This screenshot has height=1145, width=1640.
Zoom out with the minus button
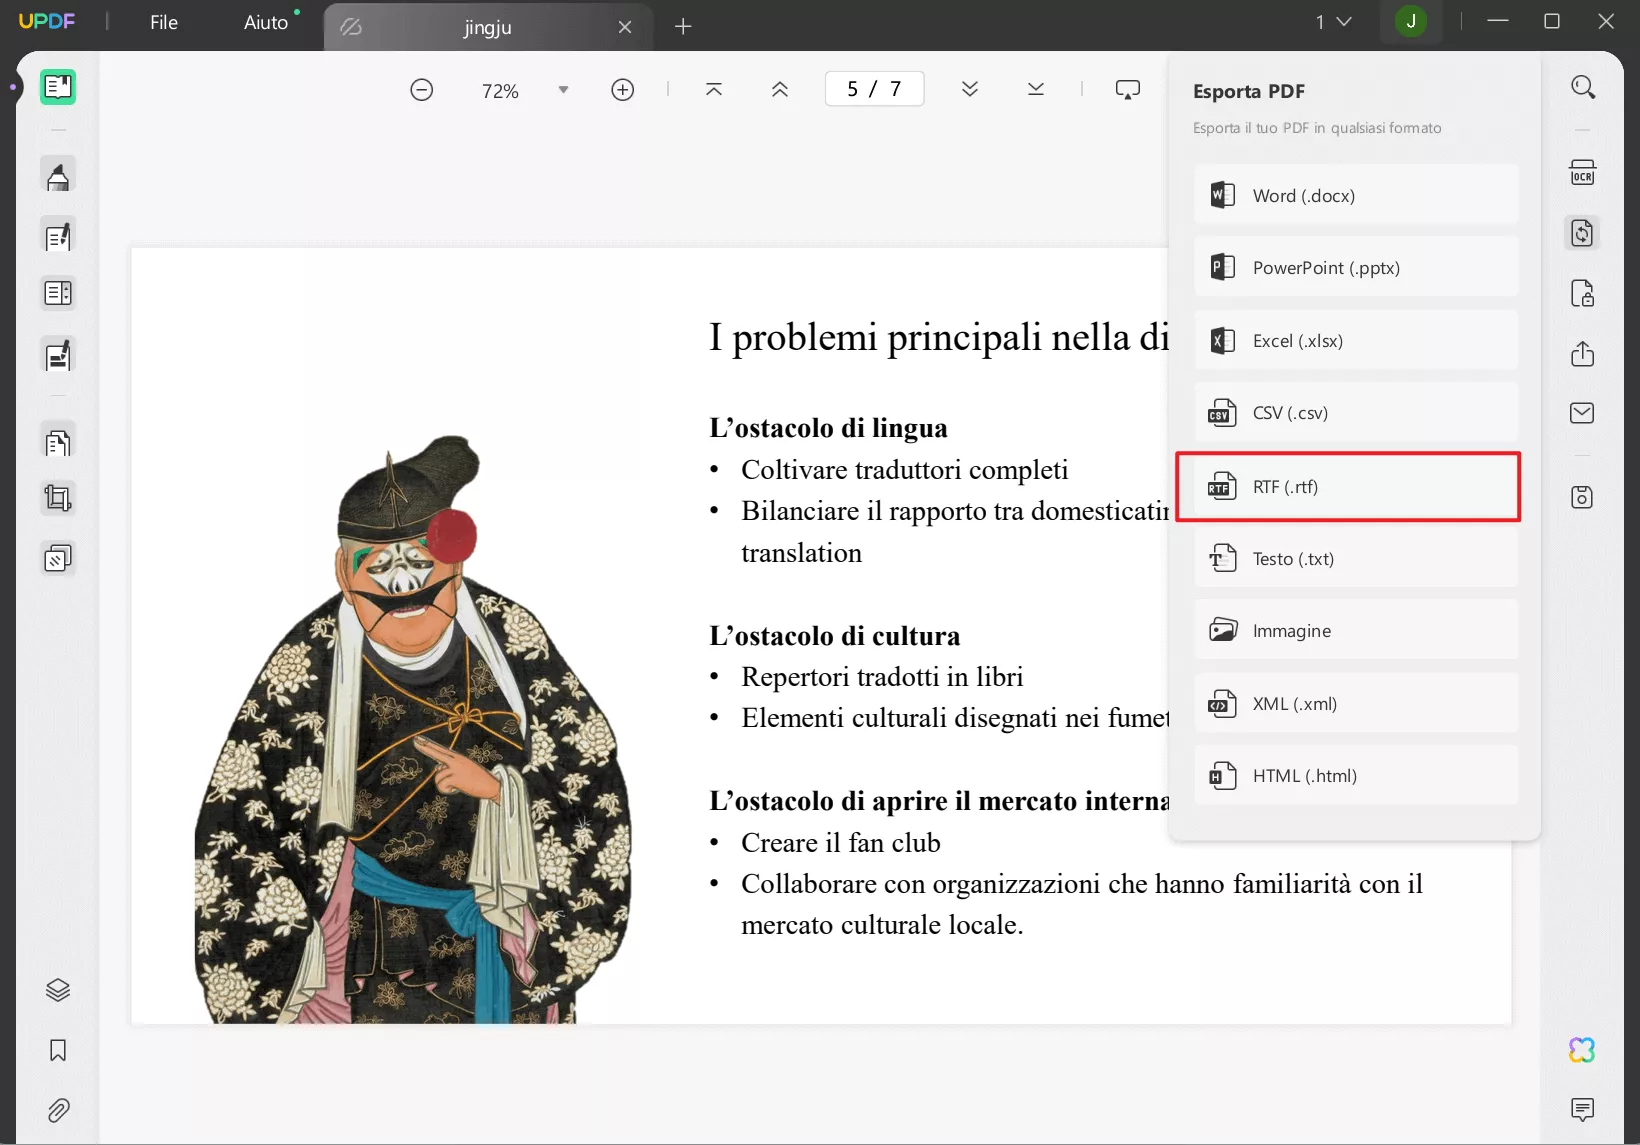[x=422, y=90]
